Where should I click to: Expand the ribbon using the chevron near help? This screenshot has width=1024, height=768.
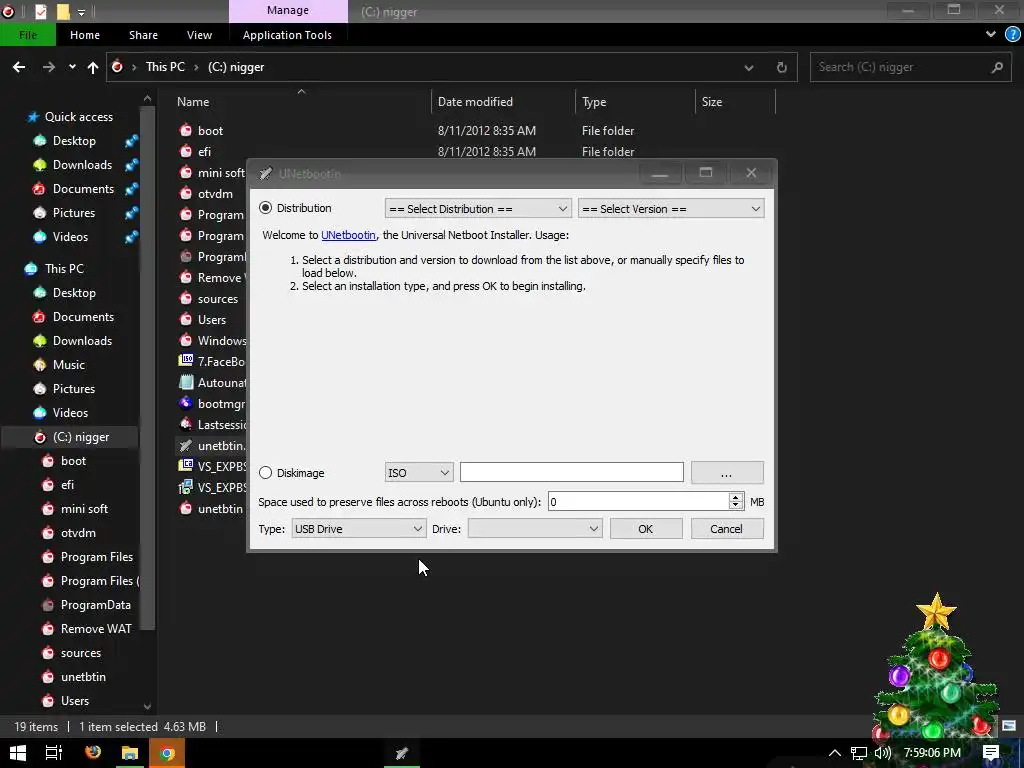click(x=991, y=35)
